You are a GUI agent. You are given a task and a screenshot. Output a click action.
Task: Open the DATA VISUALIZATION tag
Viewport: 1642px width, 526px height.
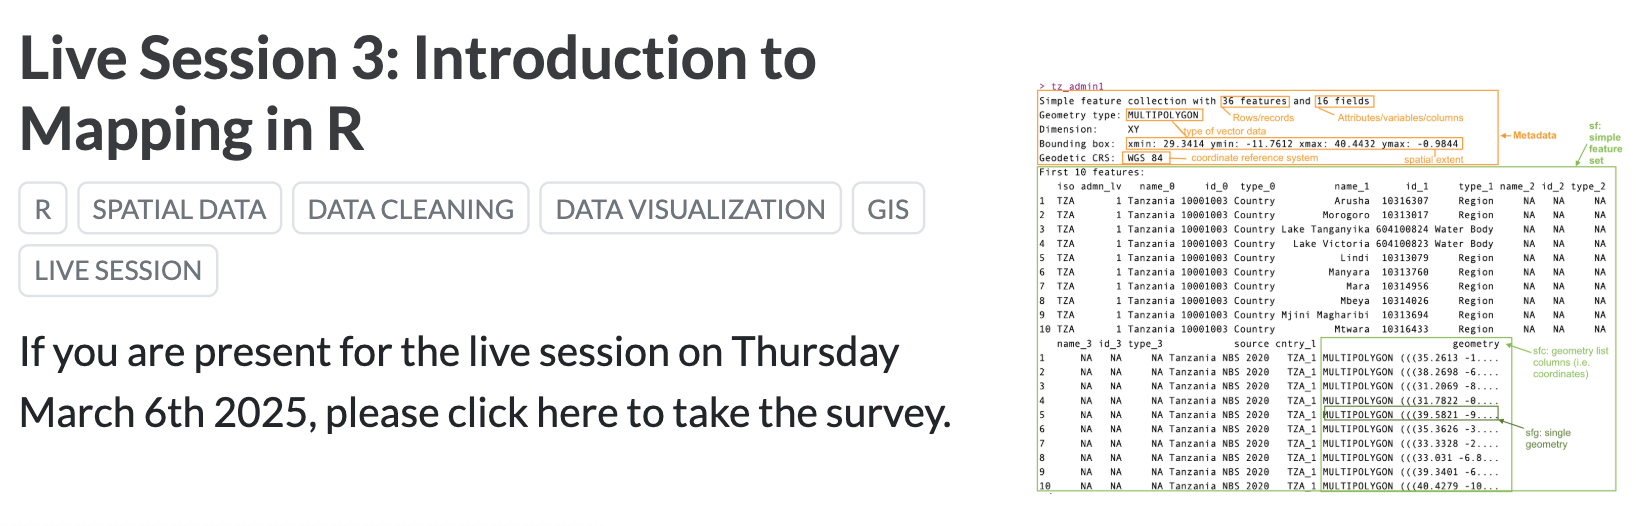pyautogui.click(x=690, y=209)
